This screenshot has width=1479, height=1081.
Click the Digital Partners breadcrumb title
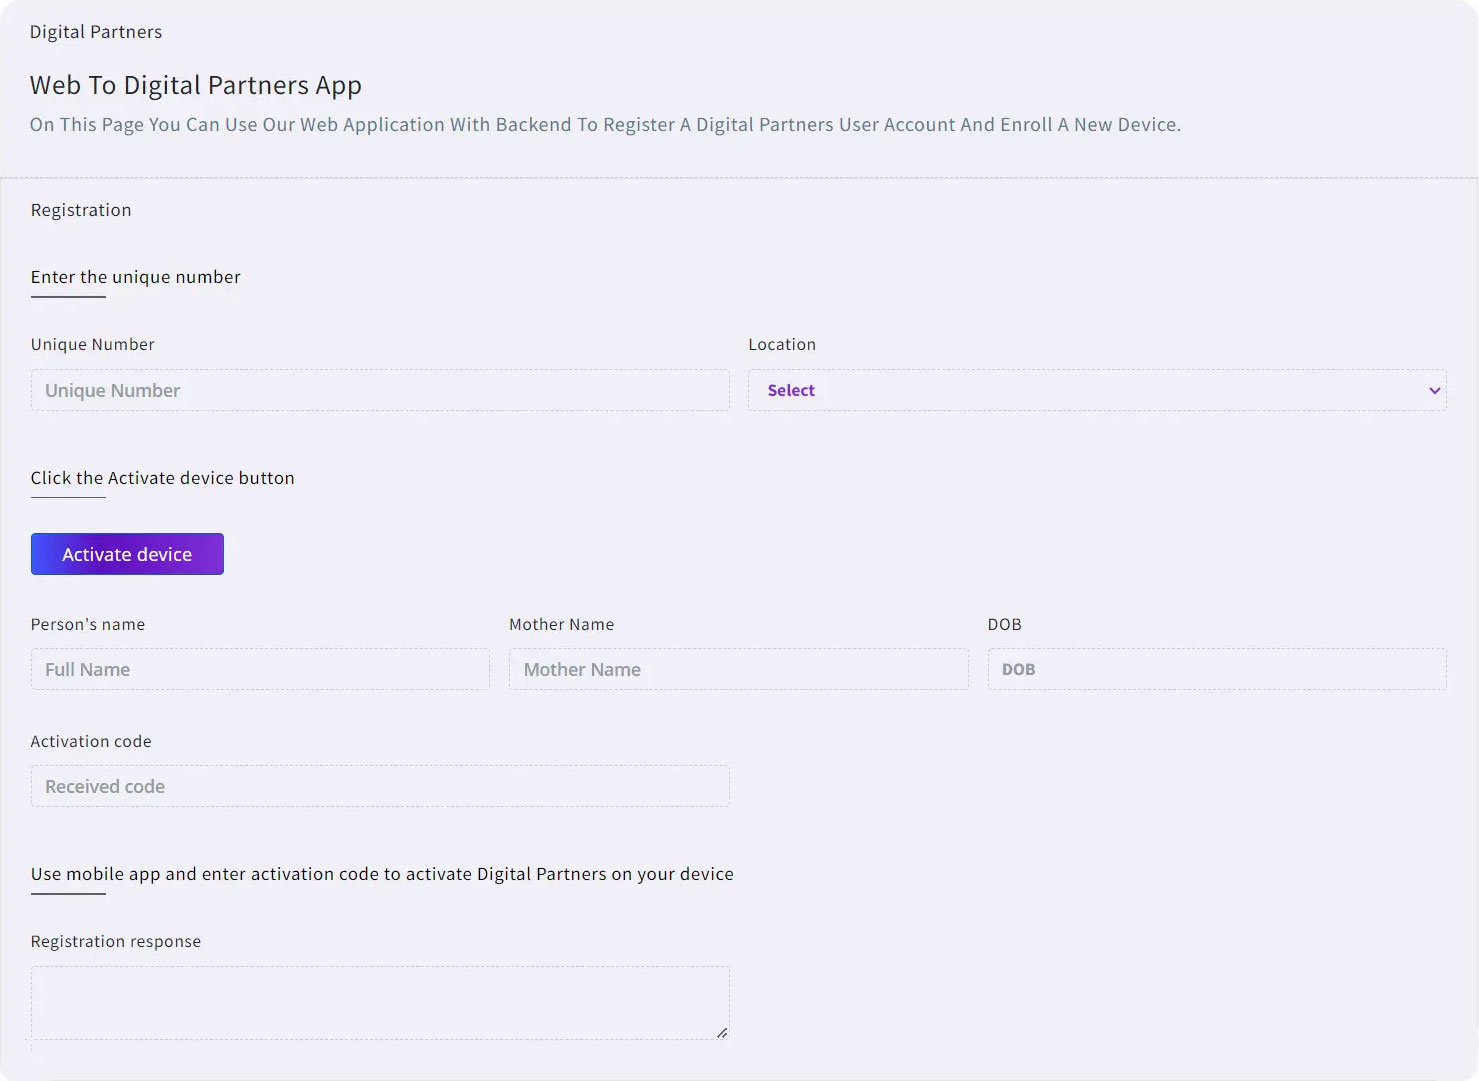point(96,32)
